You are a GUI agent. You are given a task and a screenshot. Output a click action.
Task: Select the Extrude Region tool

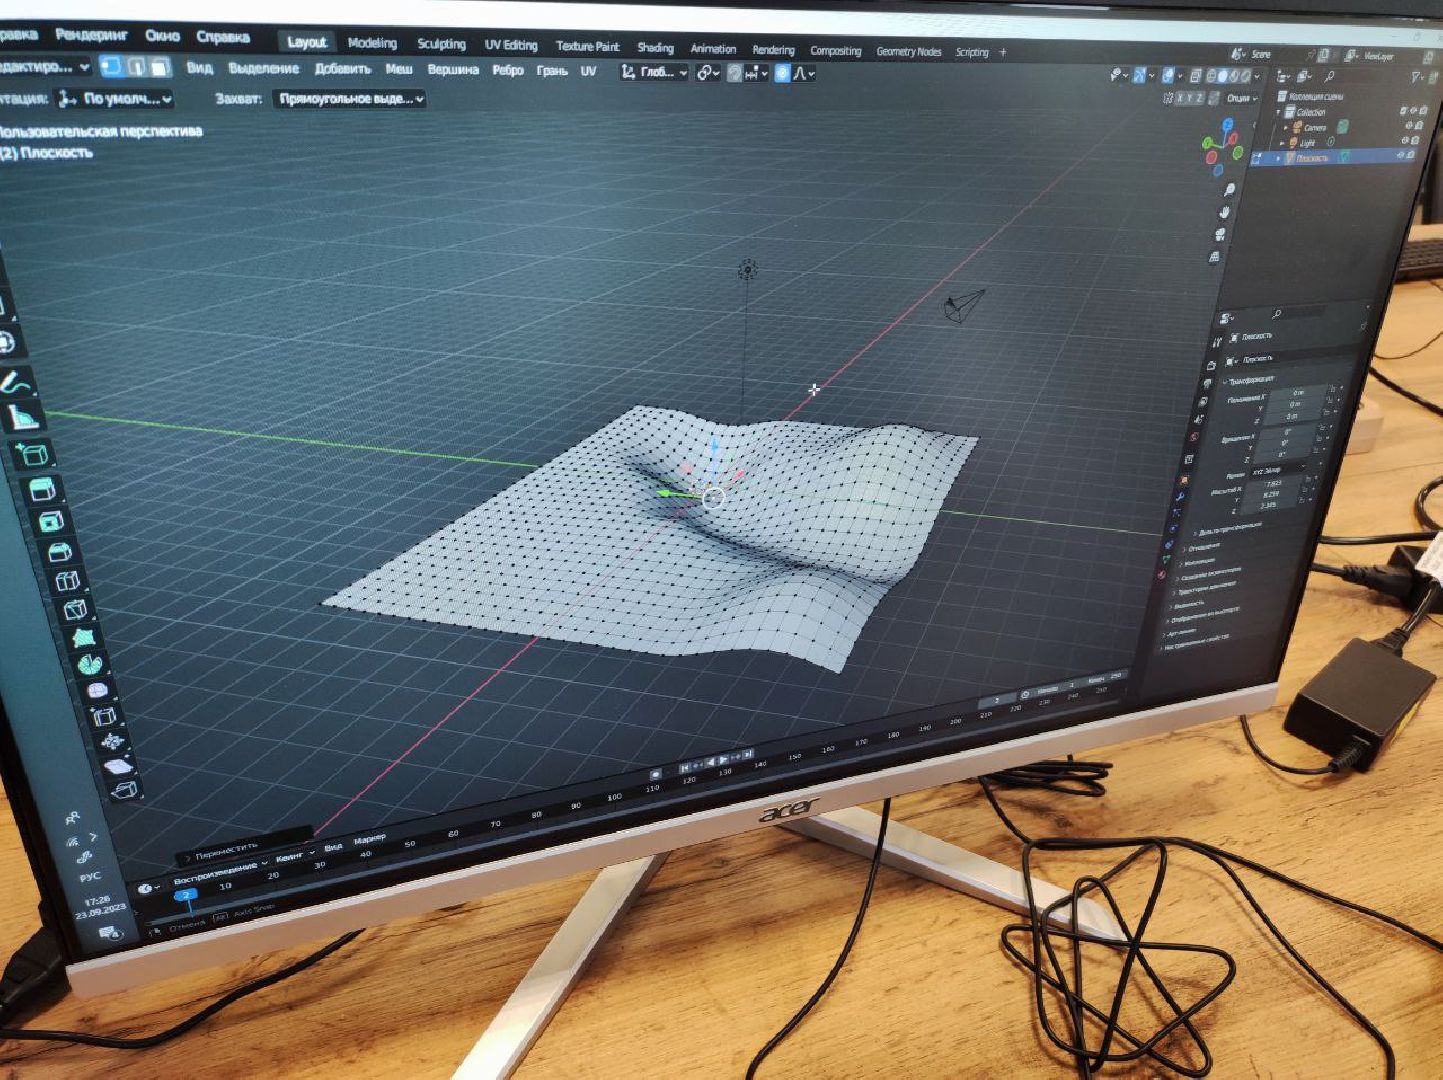[41, 490]
